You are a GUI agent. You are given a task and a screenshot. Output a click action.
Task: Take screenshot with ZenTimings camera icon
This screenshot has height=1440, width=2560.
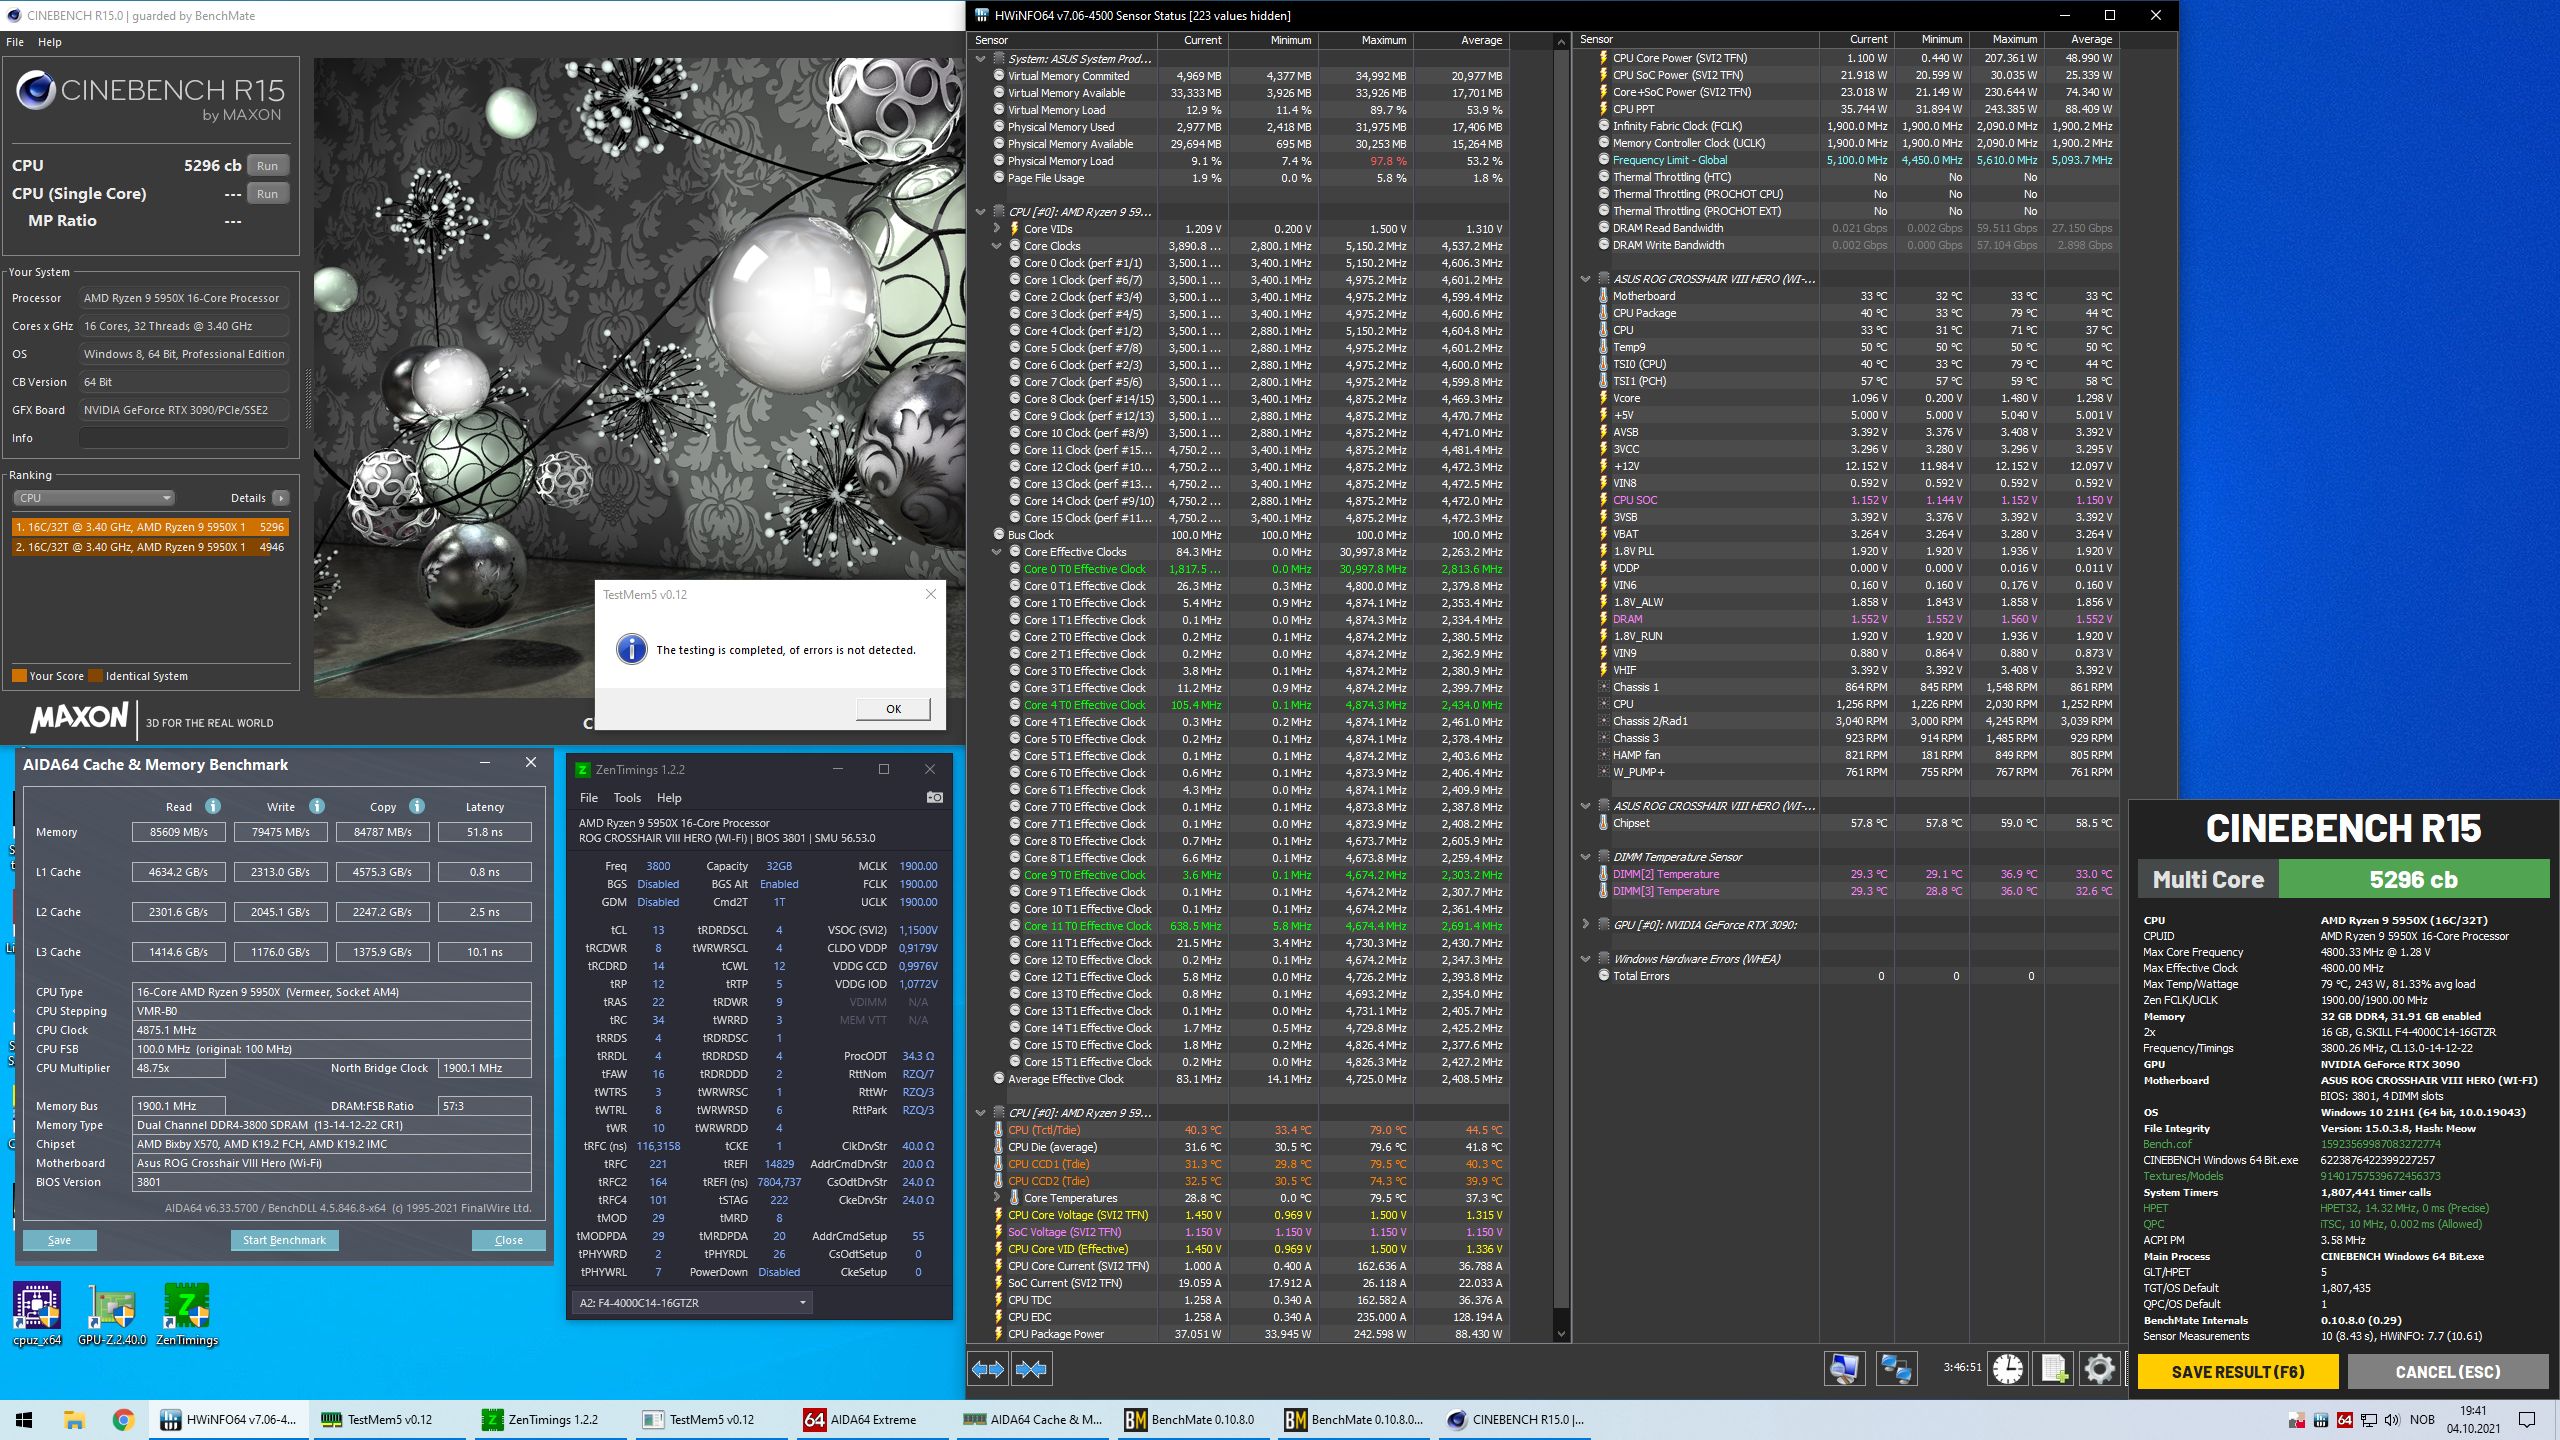934,797
